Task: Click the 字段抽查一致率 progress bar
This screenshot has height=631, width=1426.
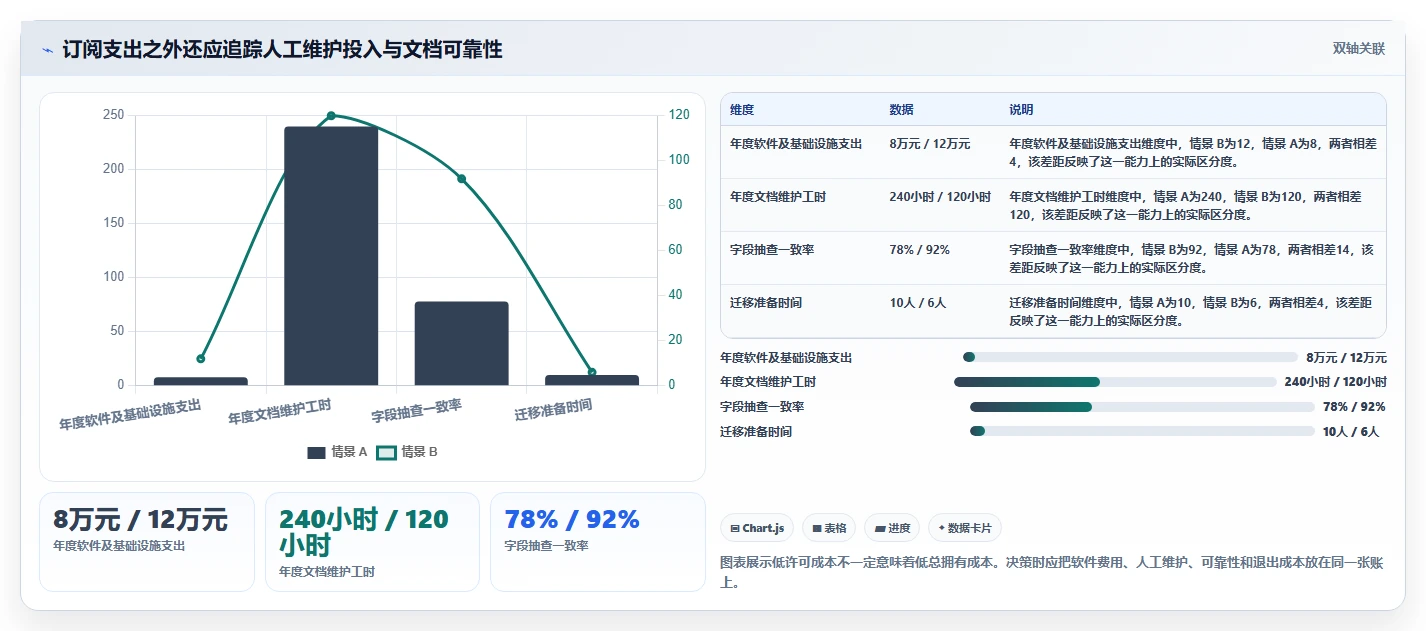Action: (x=1142, y=407)
